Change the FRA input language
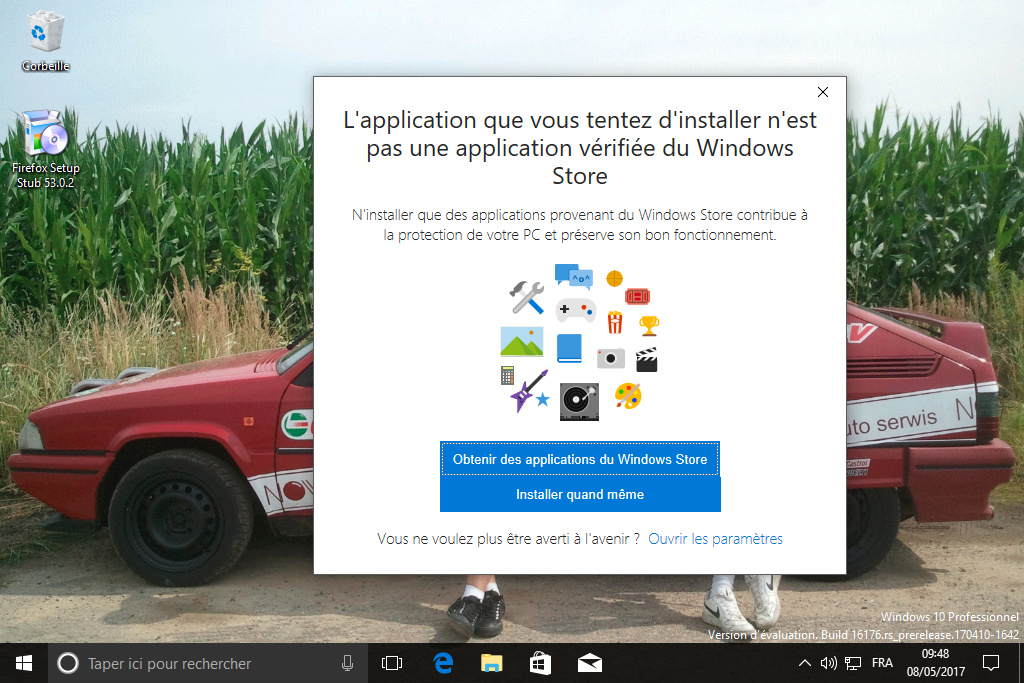 click(882, 663)
